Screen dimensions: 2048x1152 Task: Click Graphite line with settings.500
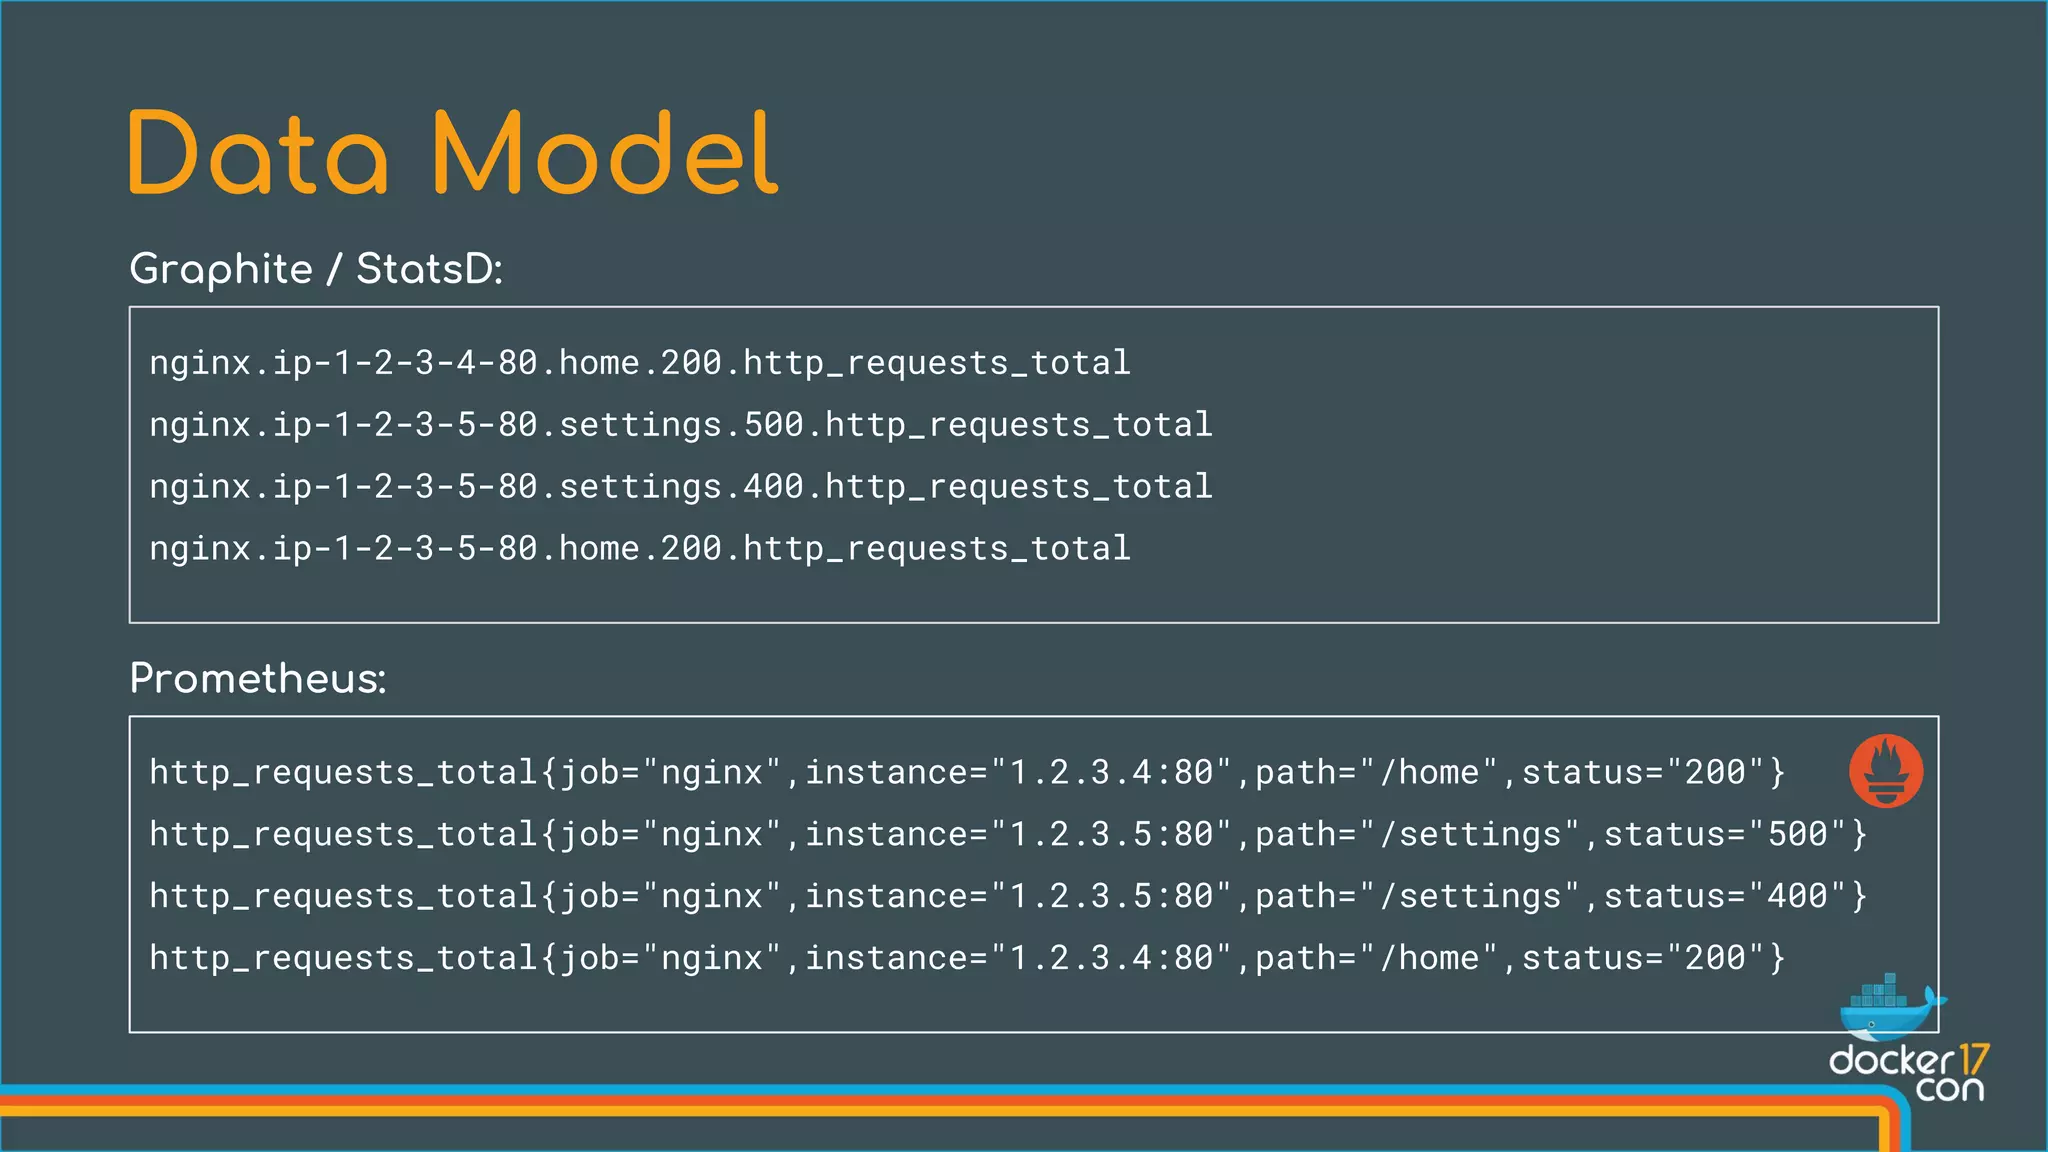(x=681, y=425)
